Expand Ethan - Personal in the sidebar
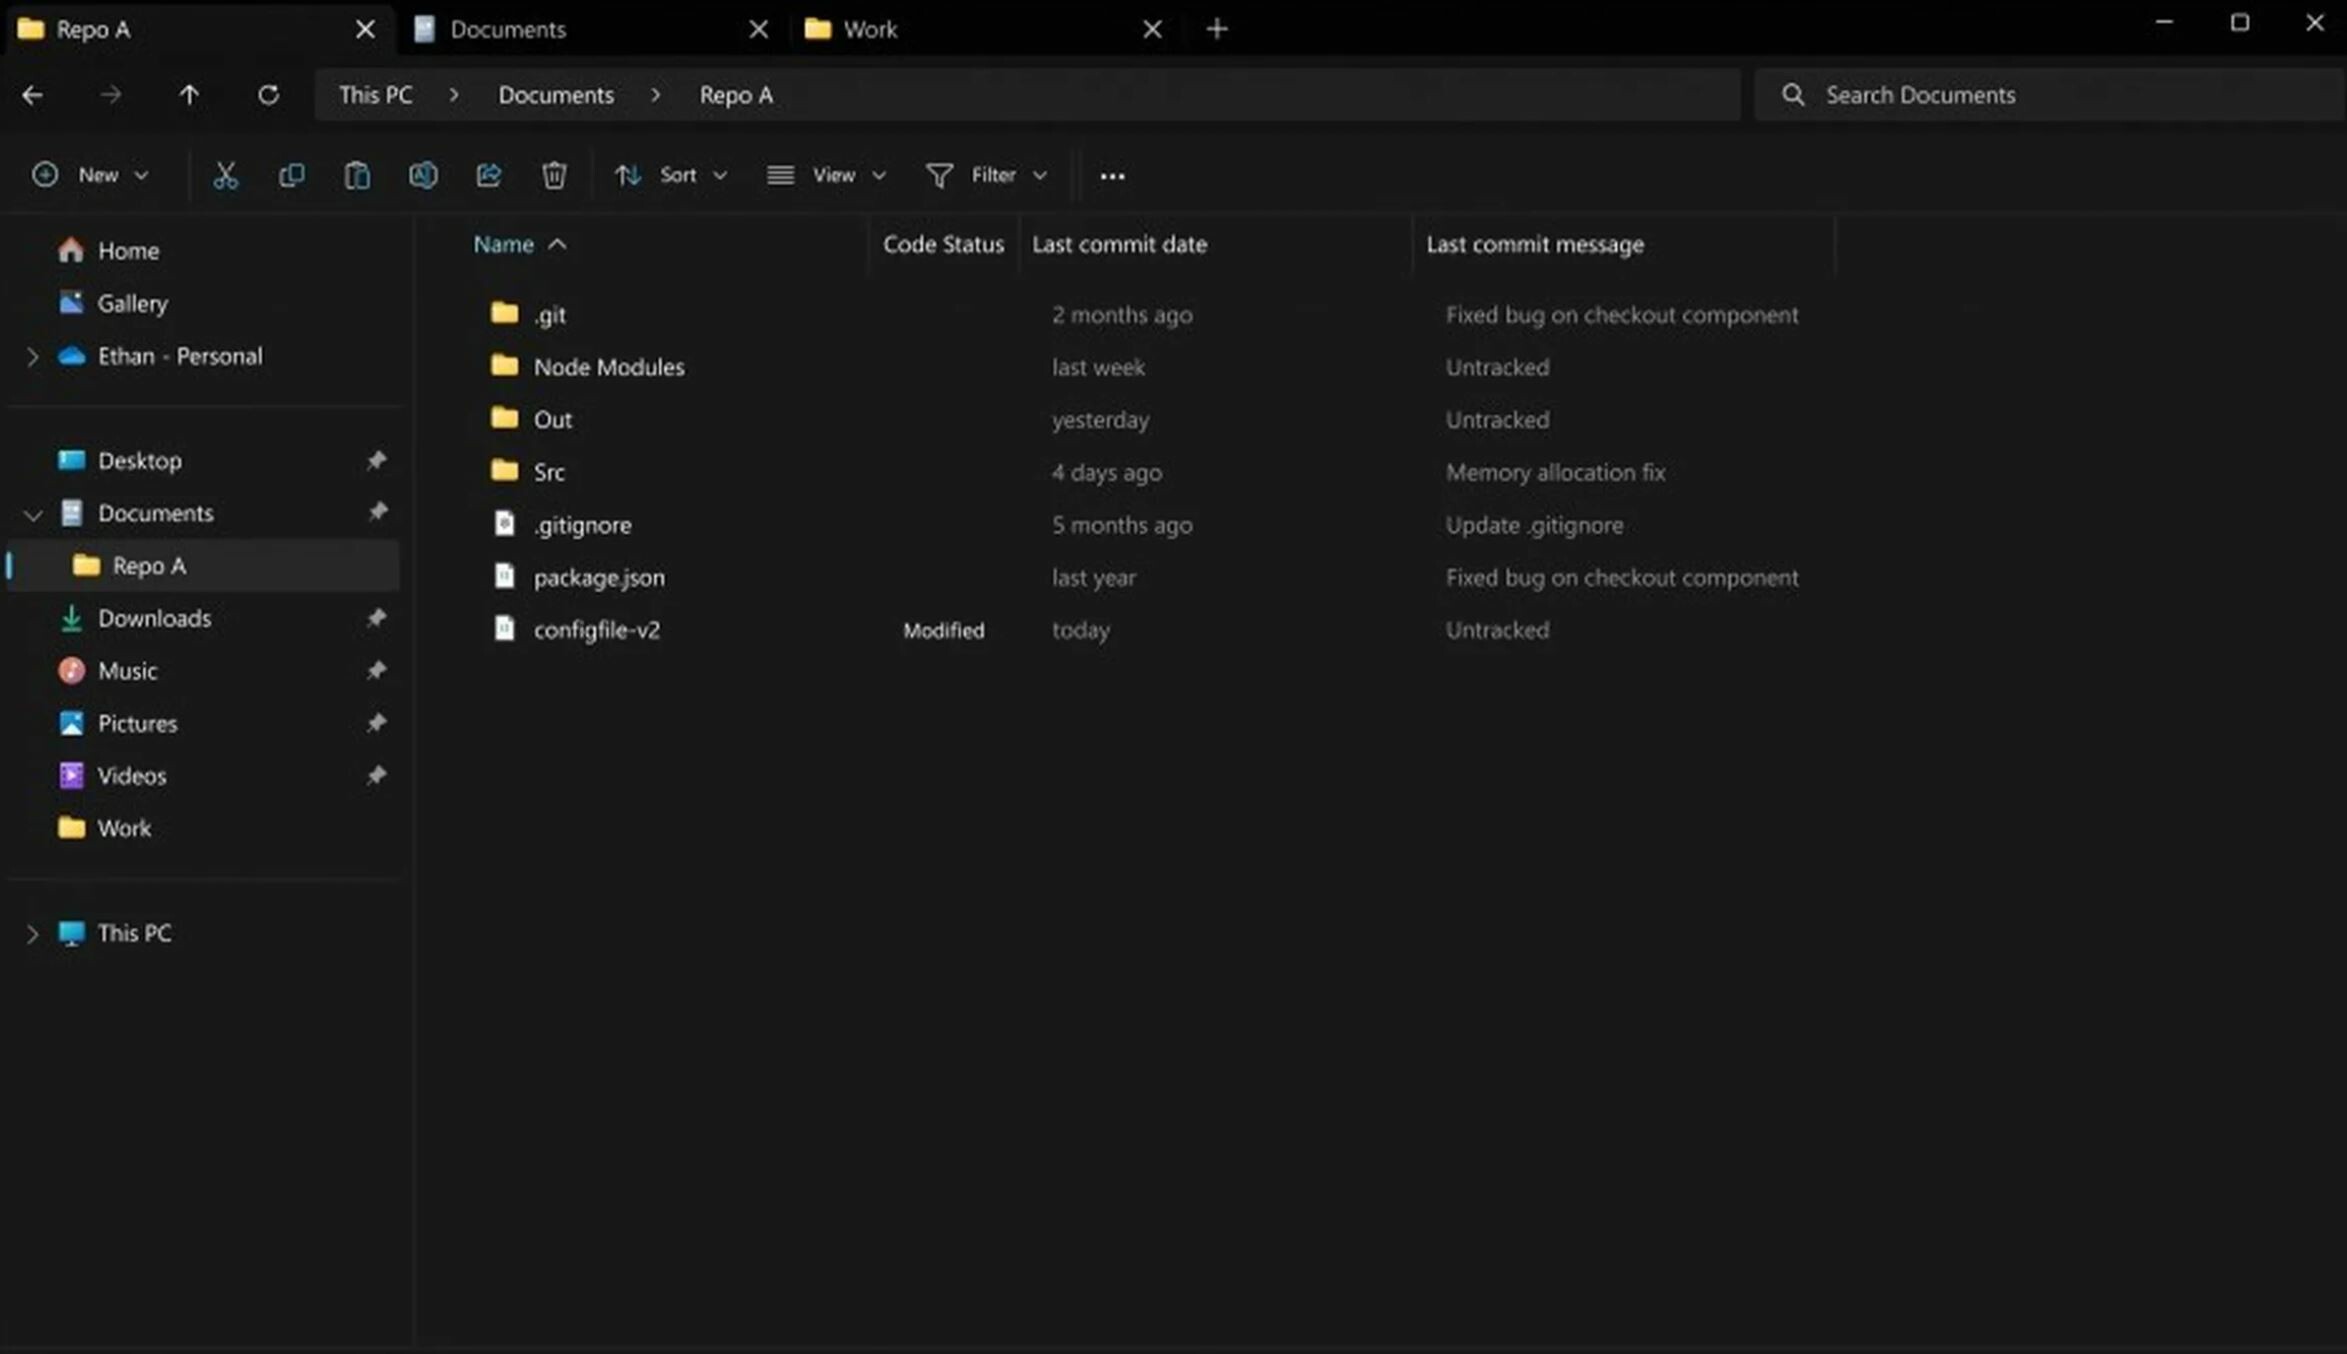Image resolution: width=2347 pixels, height=1354 pixels. click(x=31, y=356)
